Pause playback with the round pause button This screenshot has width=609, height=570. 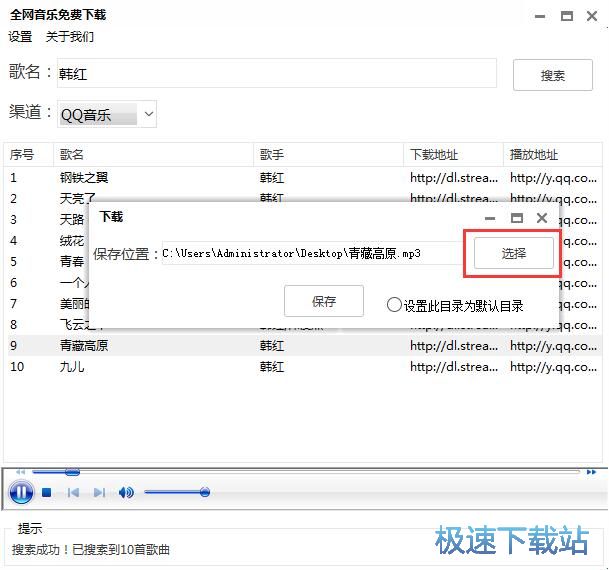21,492
